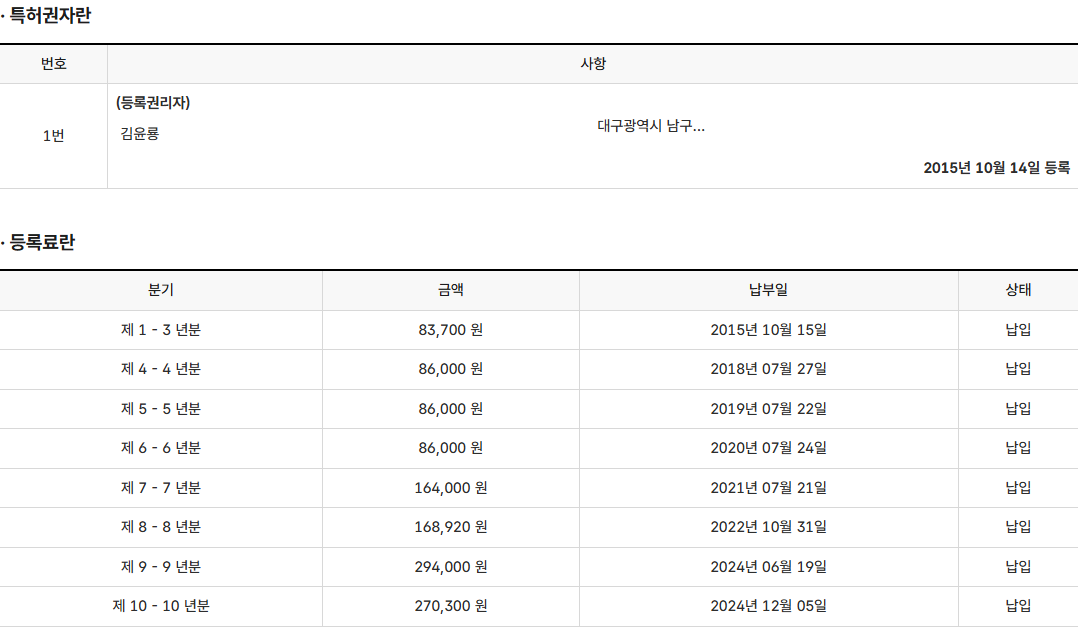This screenshot has width=1078, height=628.
Task: Click the 금액 column header
Action: tap(450, 291)
